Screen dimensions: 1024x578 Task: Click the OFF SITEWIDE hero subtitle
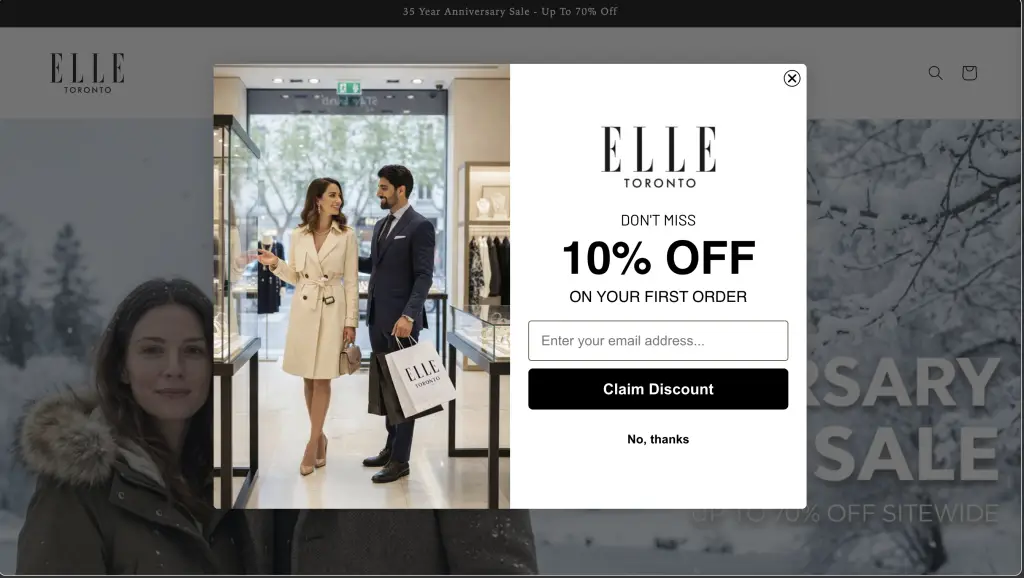pyautogui.click(x=912, y=513)
